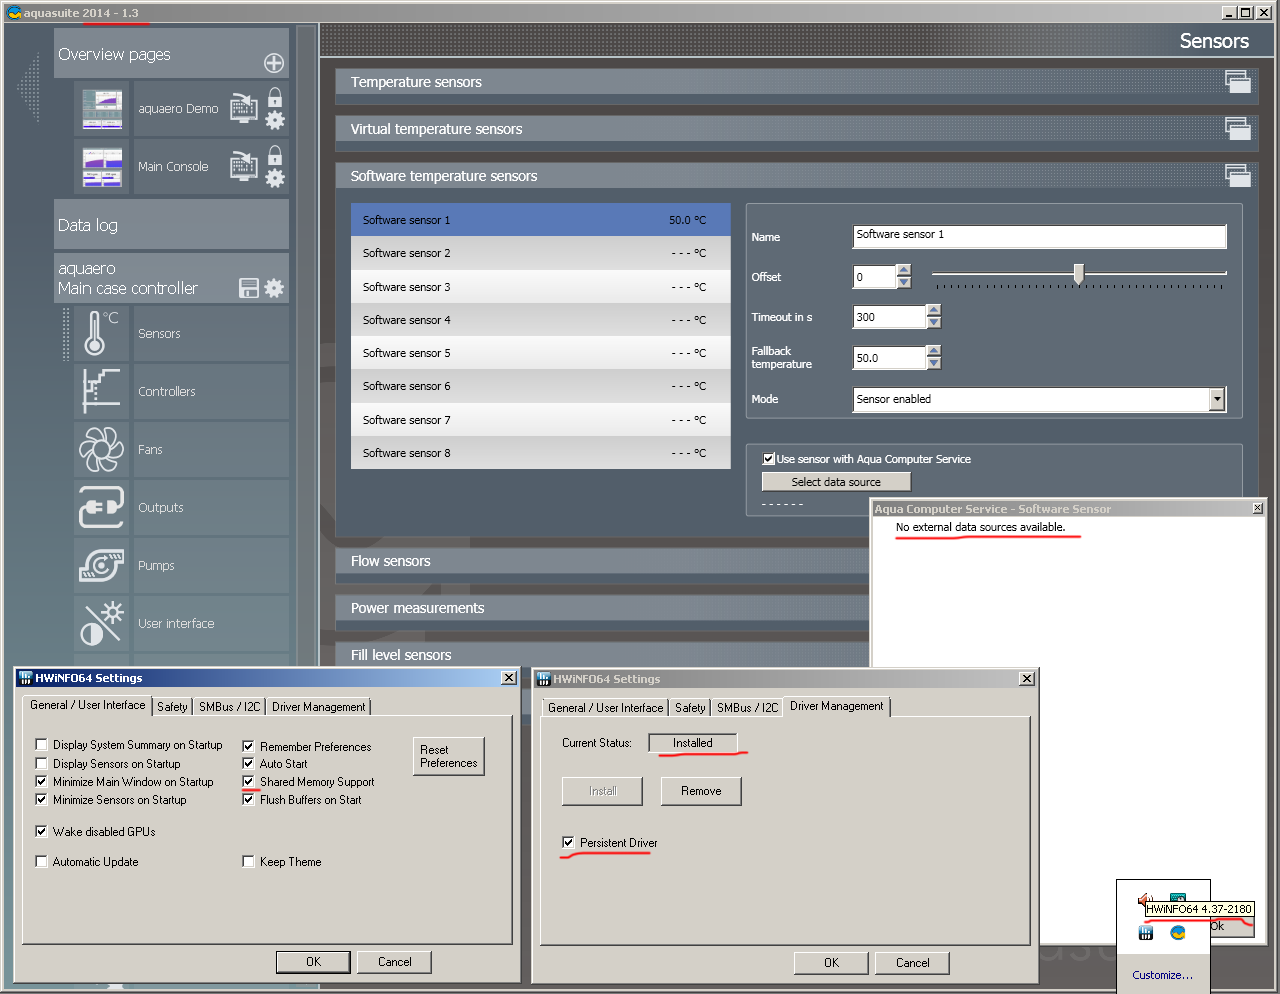Select the Fans icon in sidebar
The image size is (1280, 994).
pos(101,450)
